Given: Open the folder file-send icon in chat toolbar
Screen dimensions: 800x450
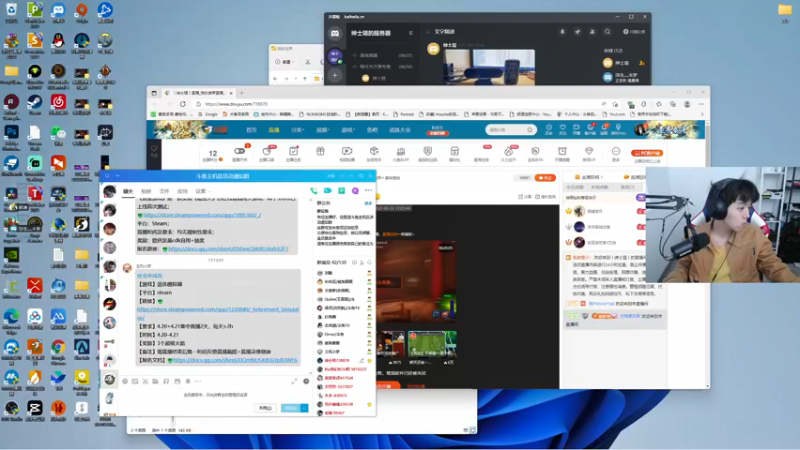Looking at the screenshot, I should pyautogui.click(x=155, y=381).
